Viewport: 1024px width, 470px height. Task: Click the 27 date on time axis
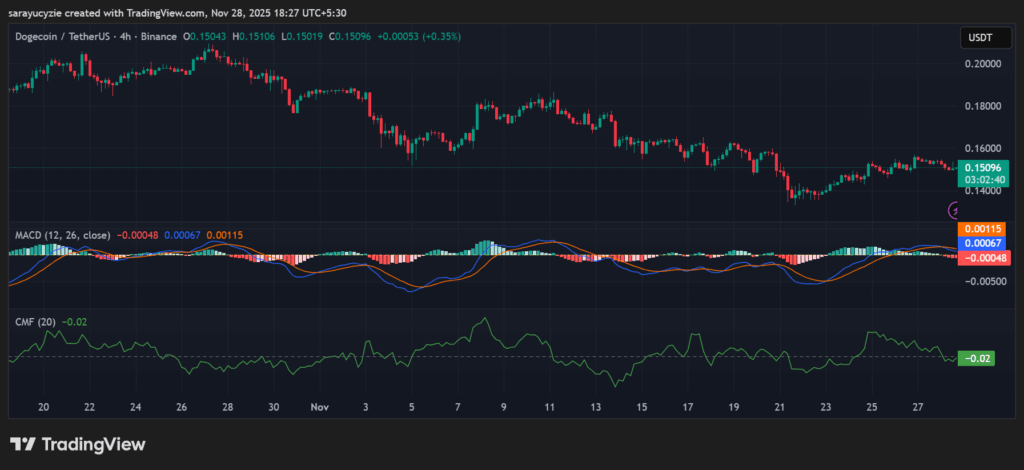(917, 408)
